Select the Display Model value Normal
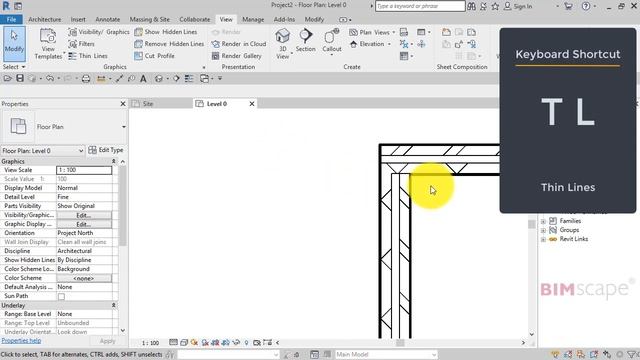Viewport: 640px width, 360px height. point(84,188)
